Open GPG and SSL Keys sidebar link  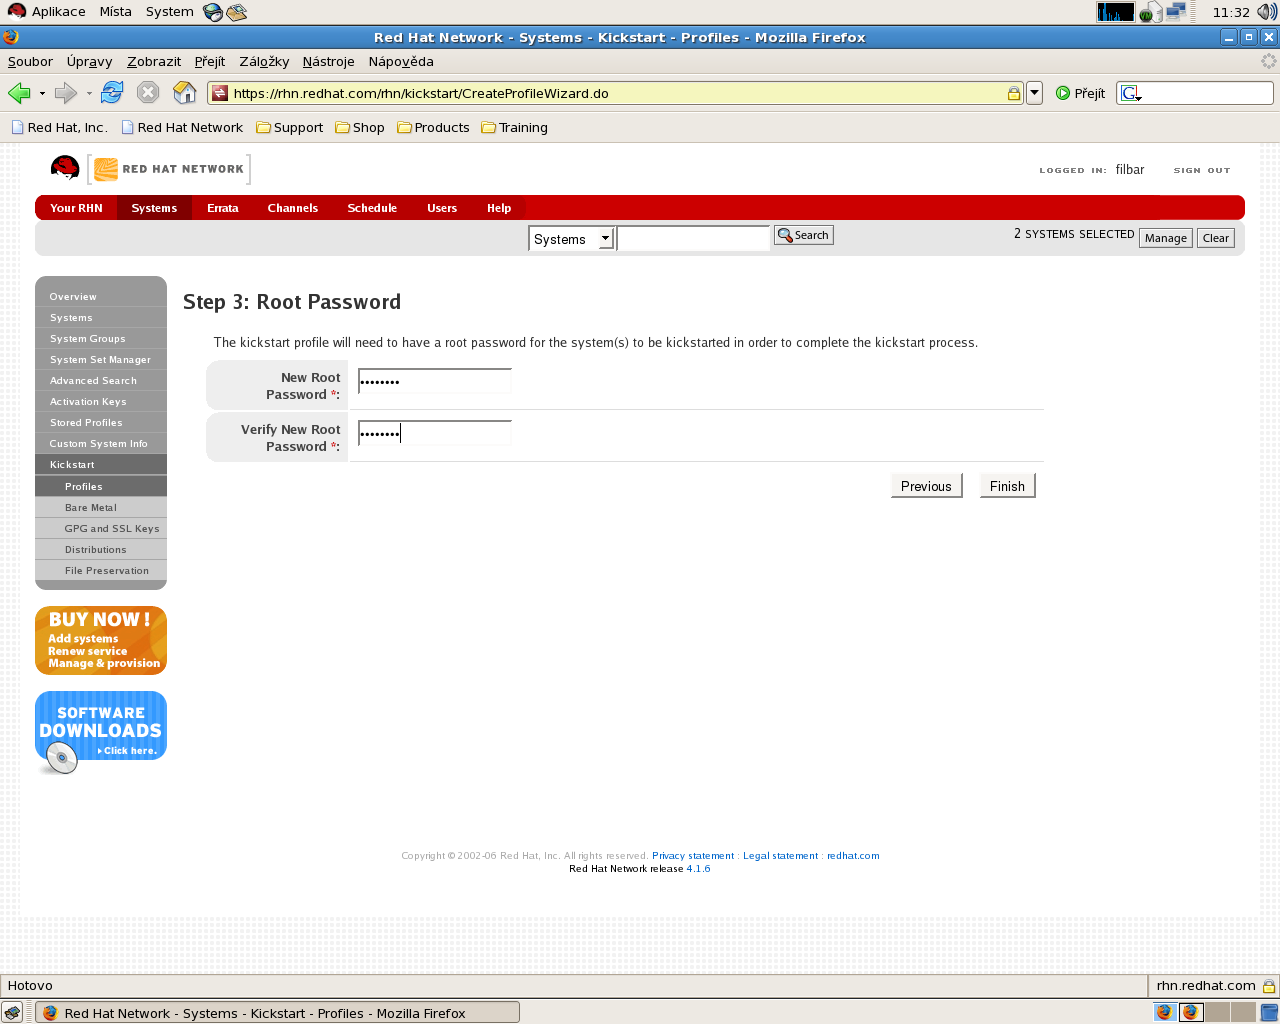(x=101, y=528)
